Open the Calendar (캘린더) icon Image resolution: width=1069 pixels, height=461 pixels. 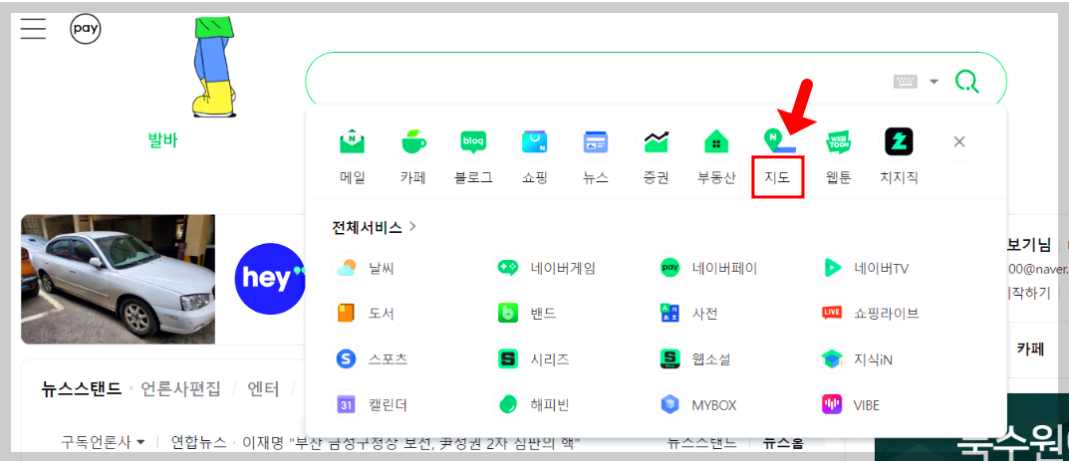346,404
